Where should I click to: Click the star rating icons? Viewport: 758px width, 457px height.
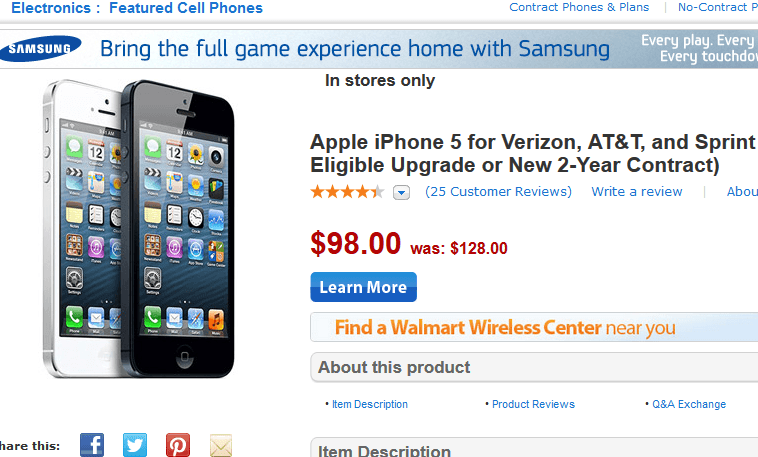click(346, 192)
